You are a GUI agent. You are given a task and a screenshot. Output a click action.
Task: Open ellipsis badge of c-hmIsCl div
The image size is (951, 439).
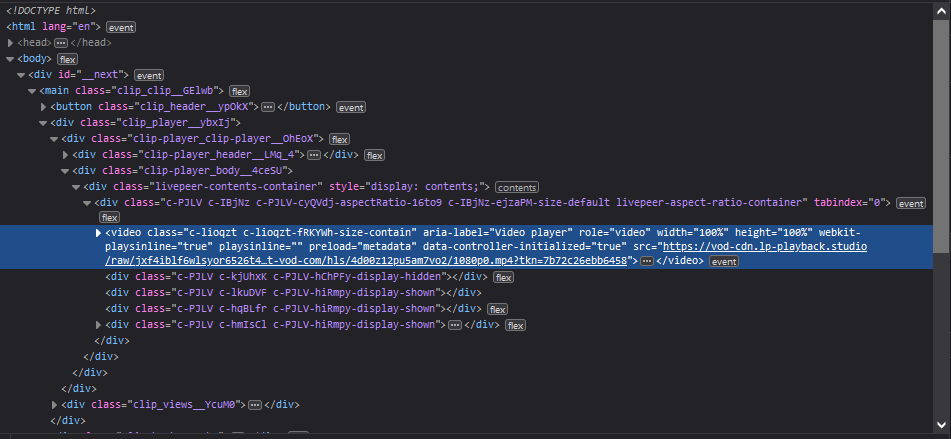coord(455,325)
